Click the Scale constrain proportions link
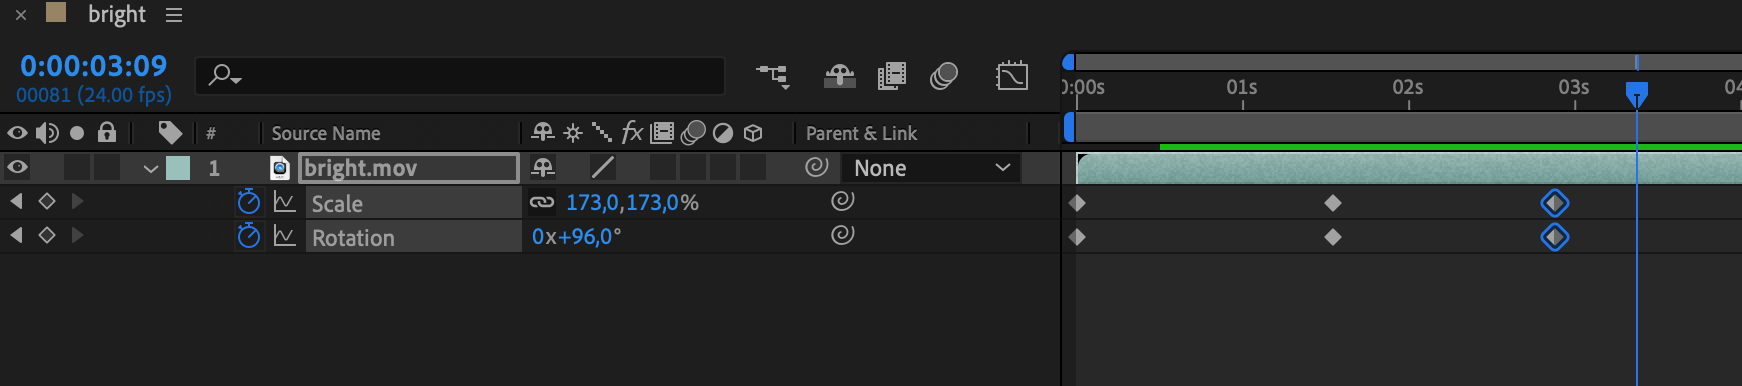Screen dimensions: 1742x386 (x=541, y=202)
